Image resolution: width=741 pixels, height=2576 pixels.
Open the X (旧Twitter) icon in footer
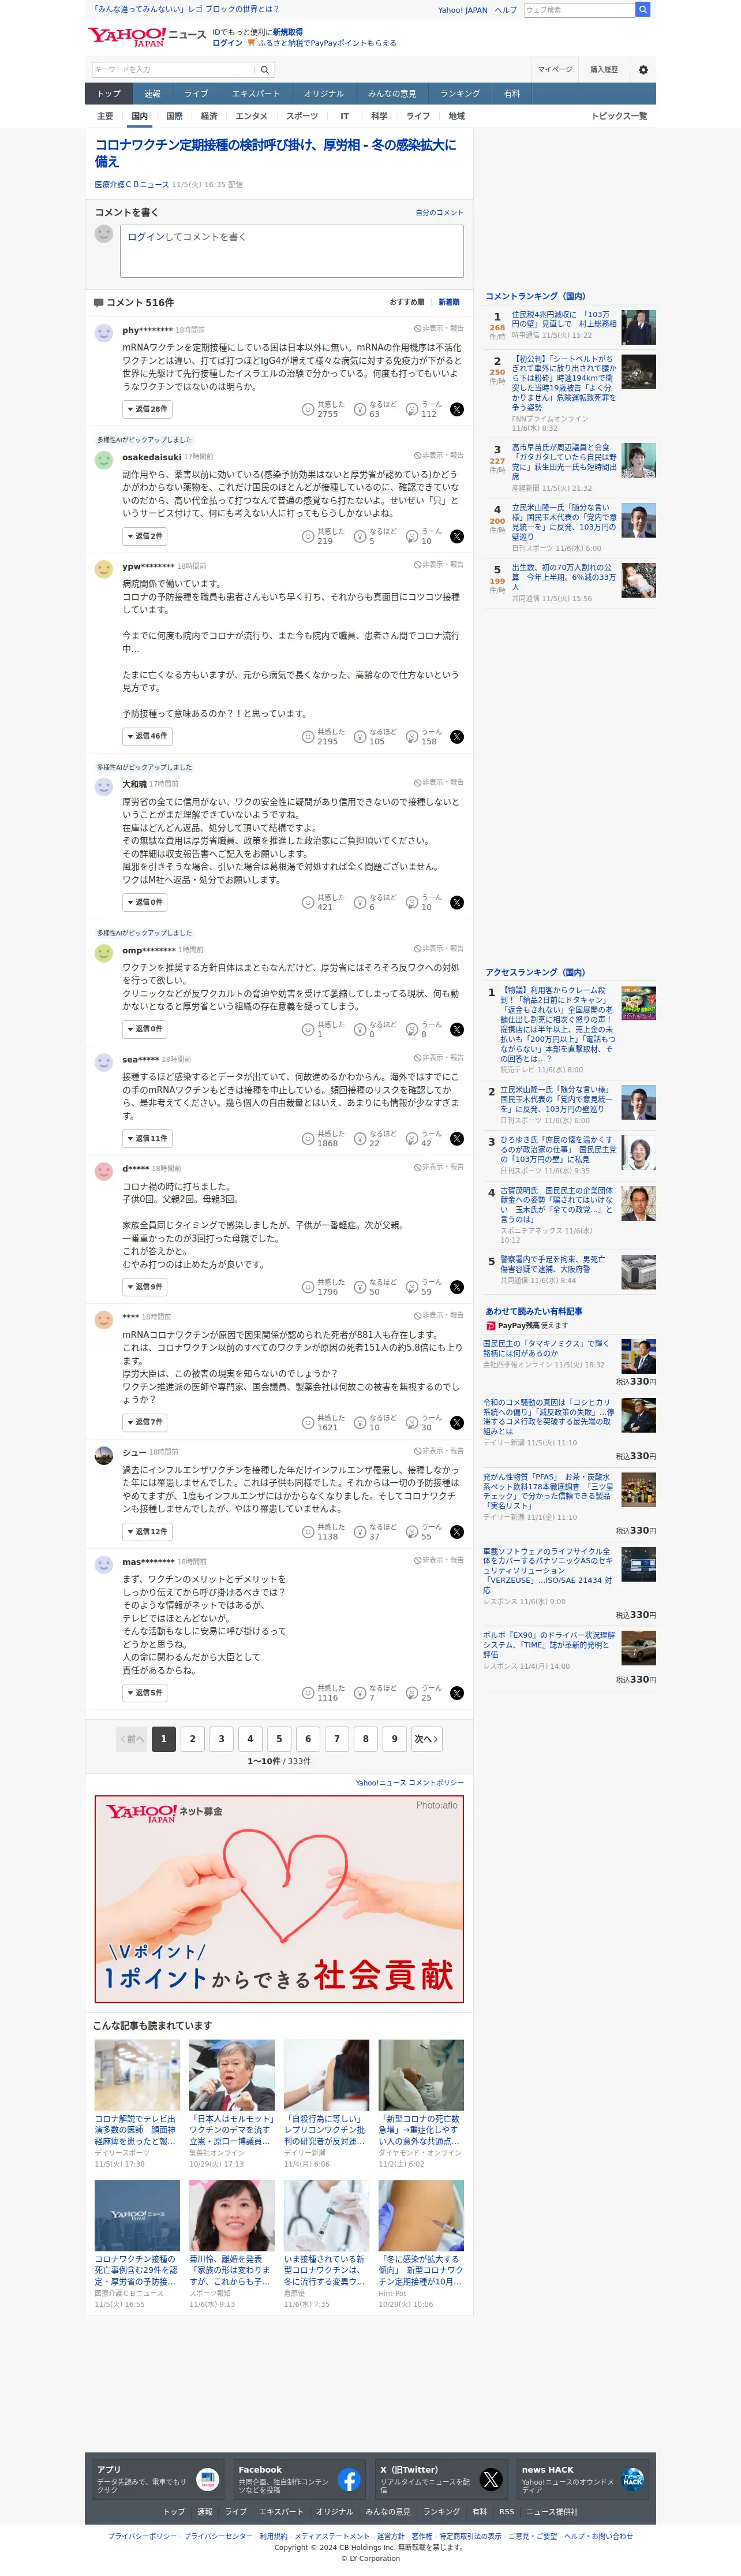coord(491,2479)
